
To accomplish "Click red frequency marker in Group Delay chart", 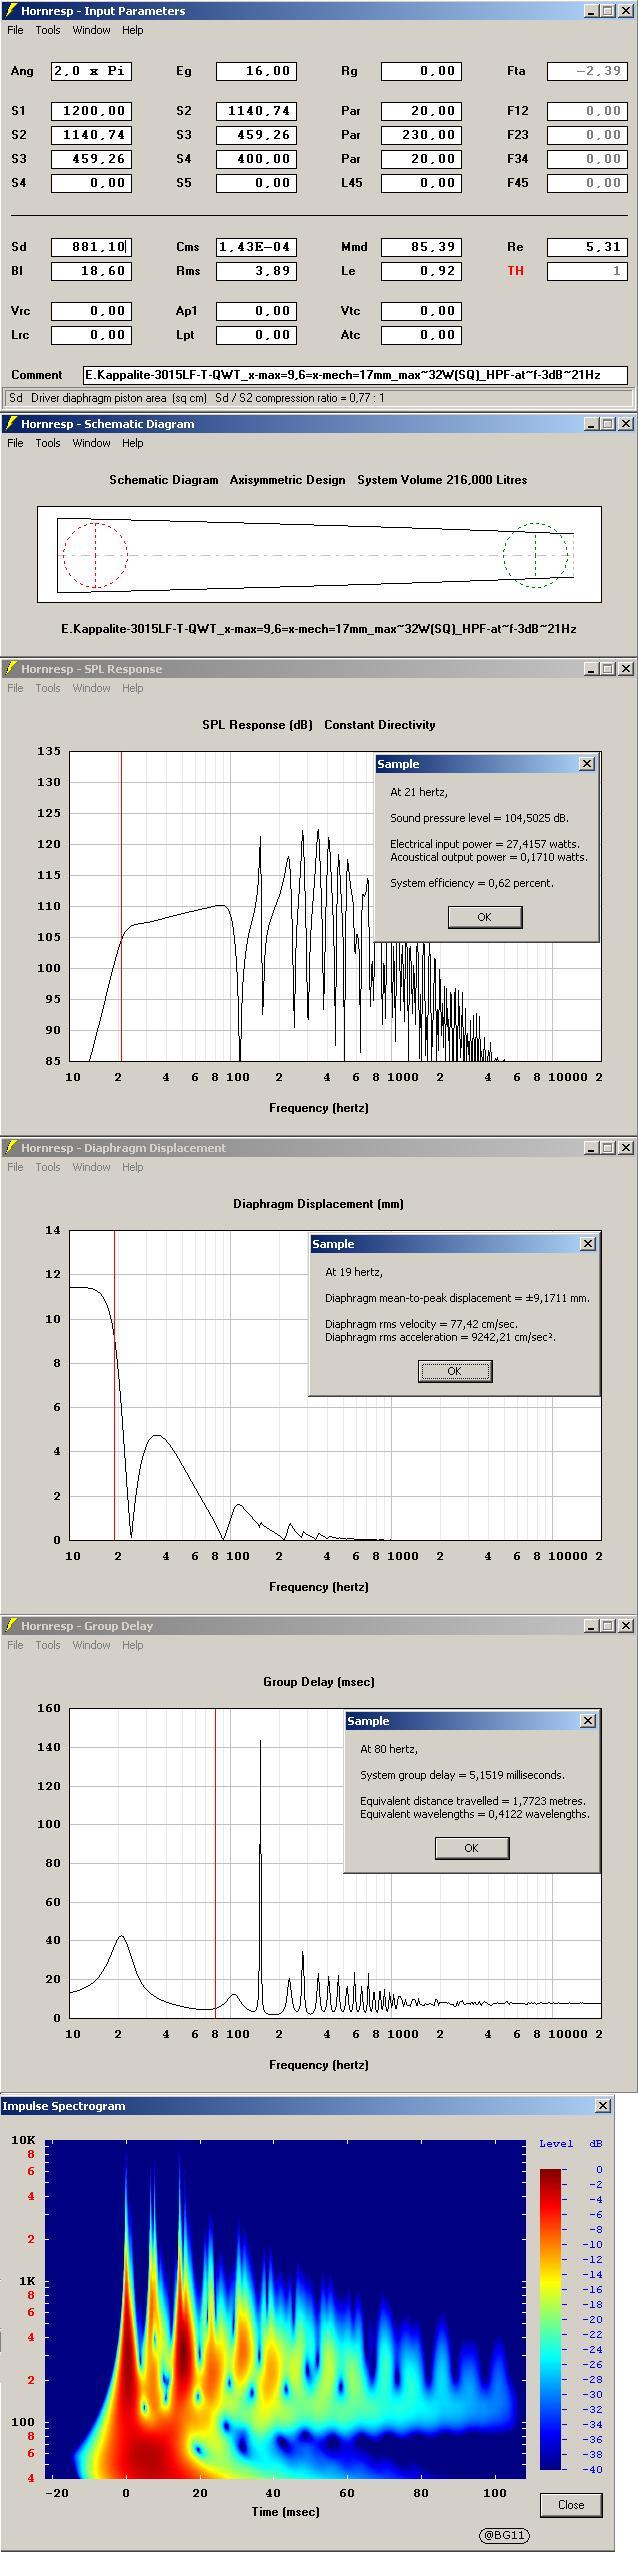I will (x=215, y=1862).
